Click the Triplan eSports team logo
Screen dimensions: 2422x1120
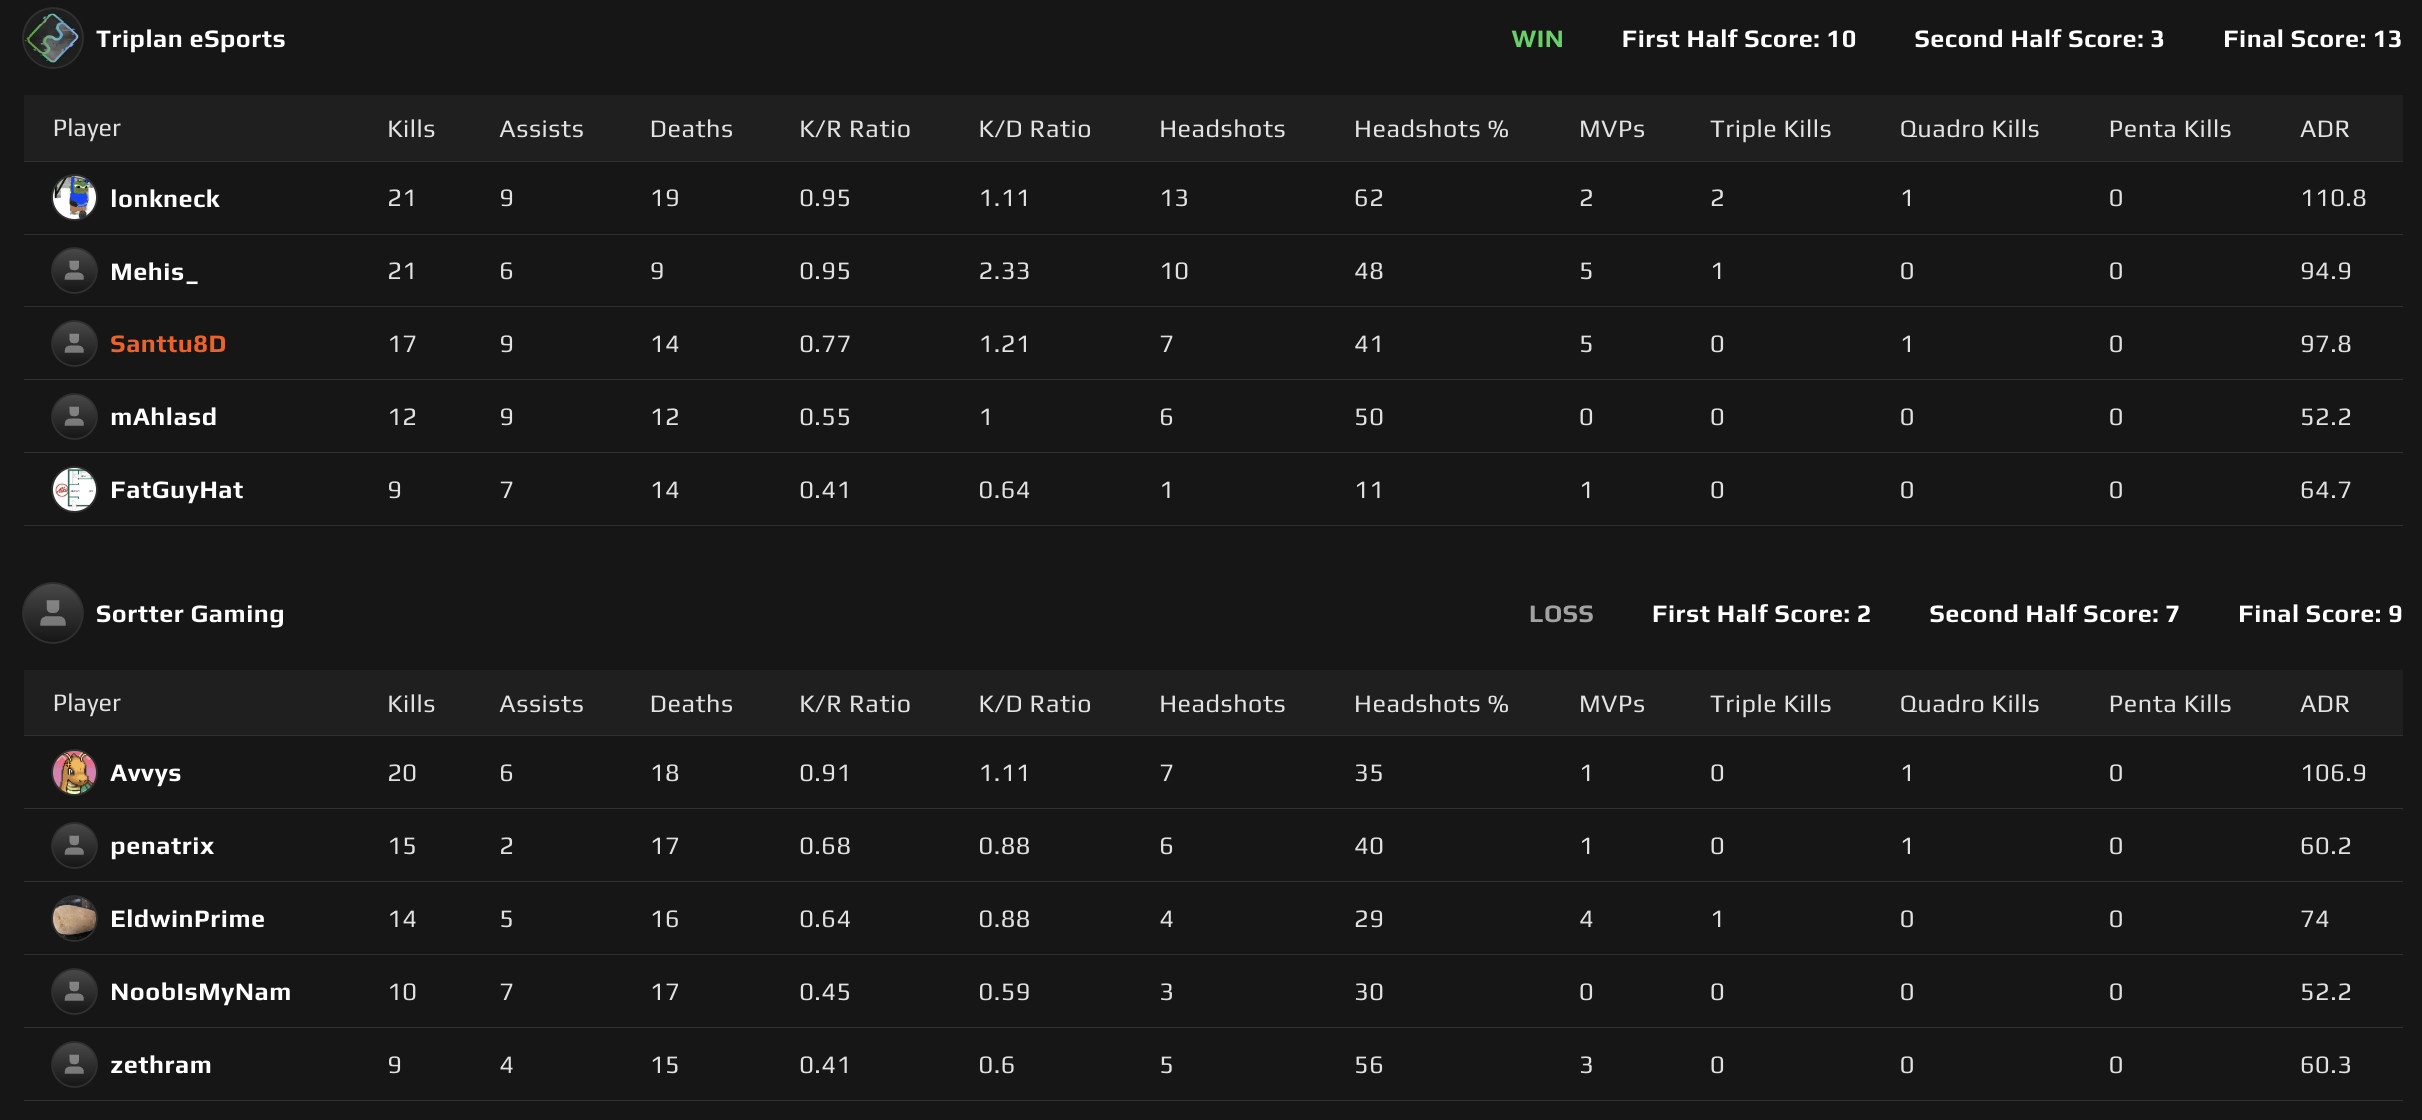[52, 38]
